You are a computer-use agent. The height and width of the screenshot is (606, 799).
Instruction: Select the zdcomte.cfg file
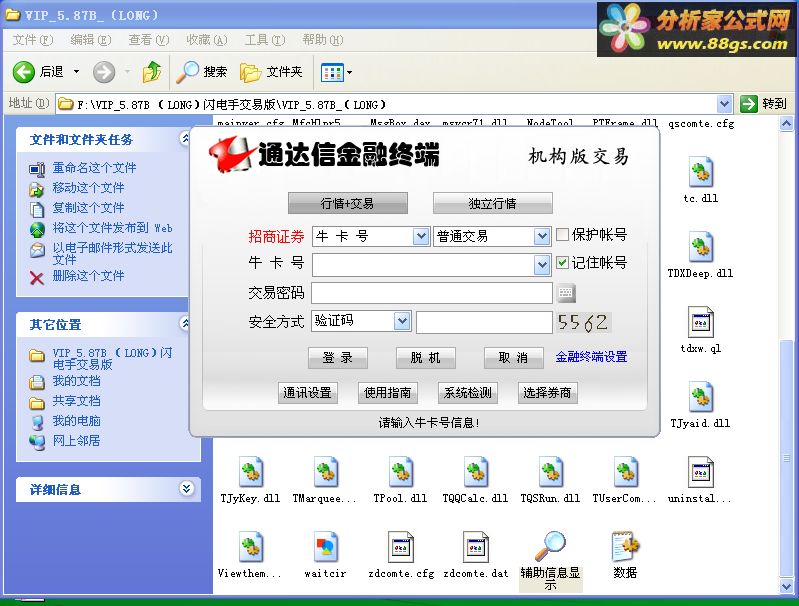pos(400,555)
